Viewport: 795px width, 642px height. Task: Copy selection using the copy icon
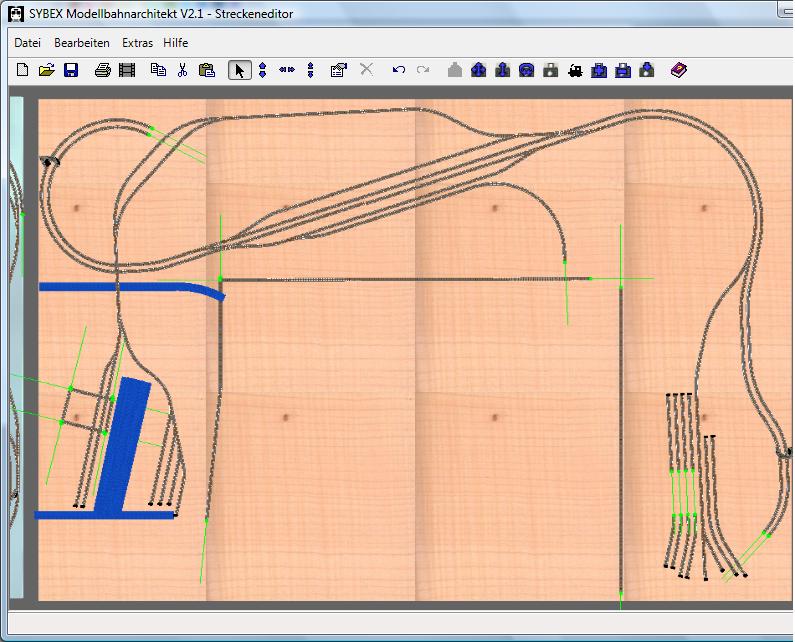pyautogui.click(x=158, y=70)
